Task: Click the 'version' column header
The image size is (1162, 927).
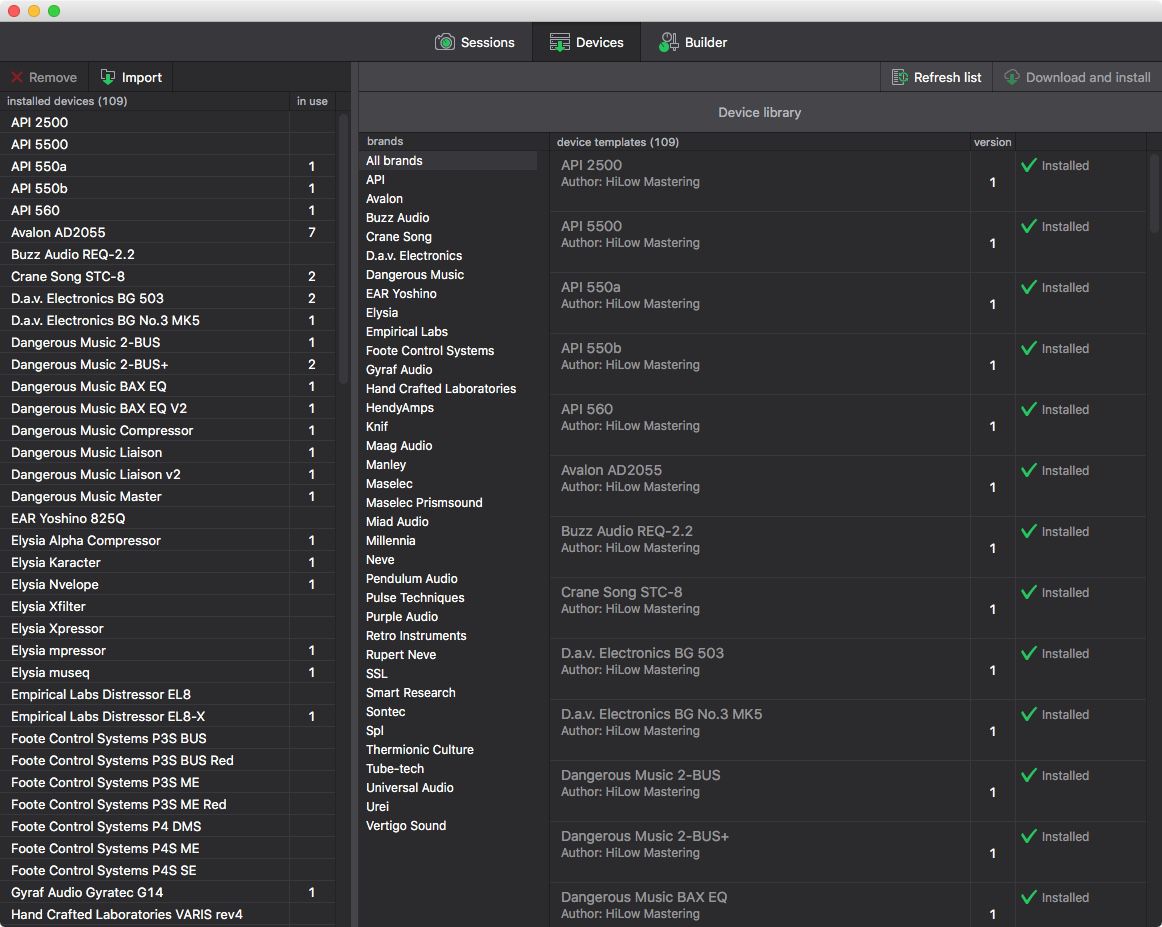Action: 992,142
